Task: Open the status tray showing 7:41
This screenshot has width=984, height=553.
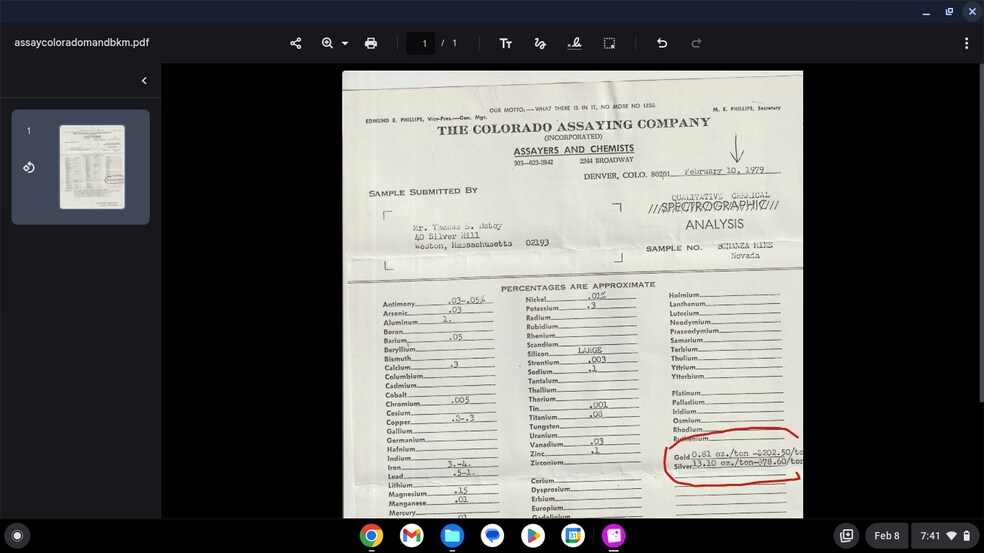Action: (x=944, y=535)
